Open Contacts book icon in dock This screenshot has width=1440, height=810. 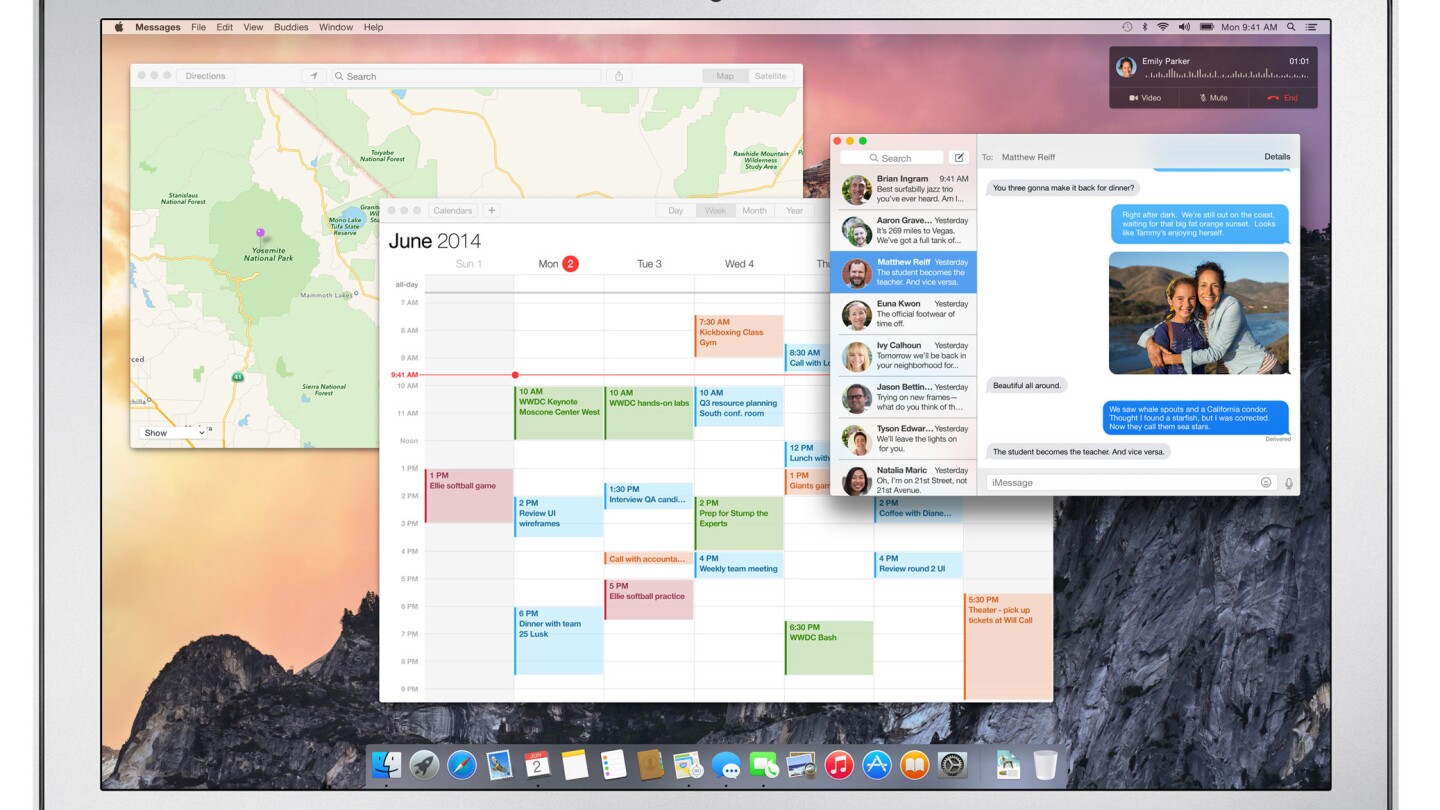coord(650,765)
